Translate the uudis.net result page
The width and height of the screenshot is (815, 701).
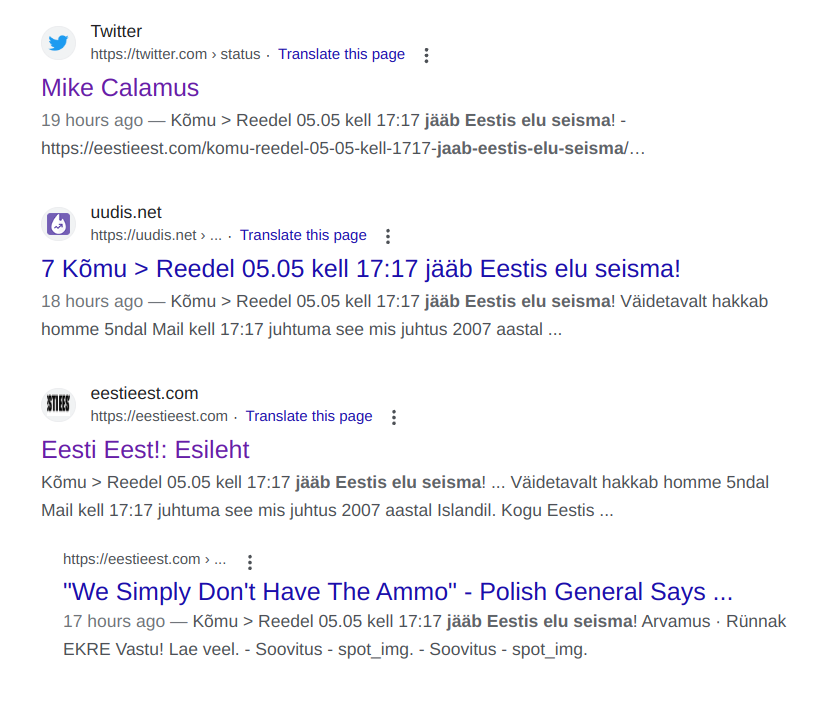coord(303,235)
